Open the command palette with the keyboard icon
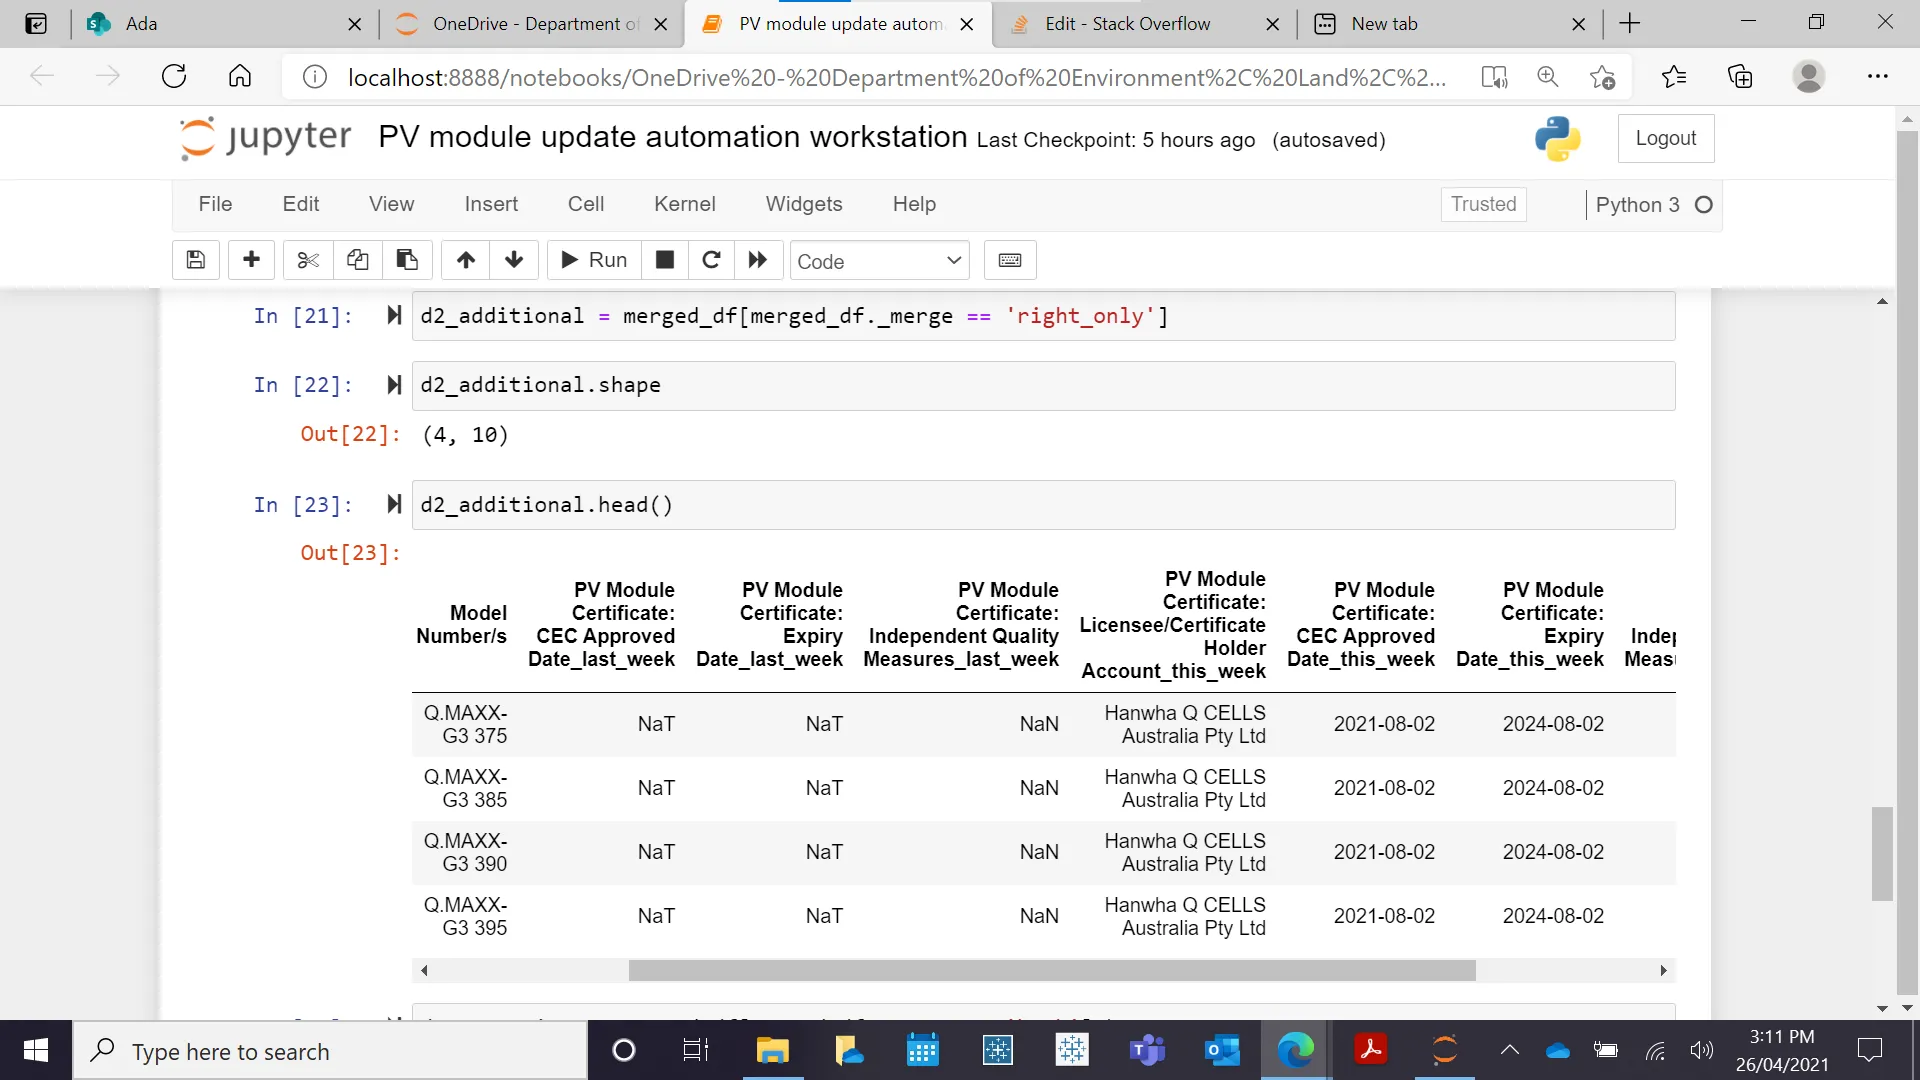This screenshot has height=1080, width=1920. pos(1010,260)
